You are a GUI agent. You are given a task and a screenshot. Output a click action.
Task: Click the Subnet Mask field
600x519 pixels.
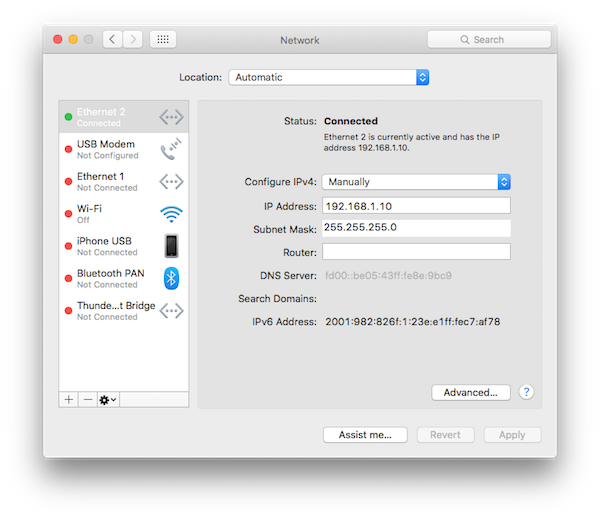tap(416, 228)
